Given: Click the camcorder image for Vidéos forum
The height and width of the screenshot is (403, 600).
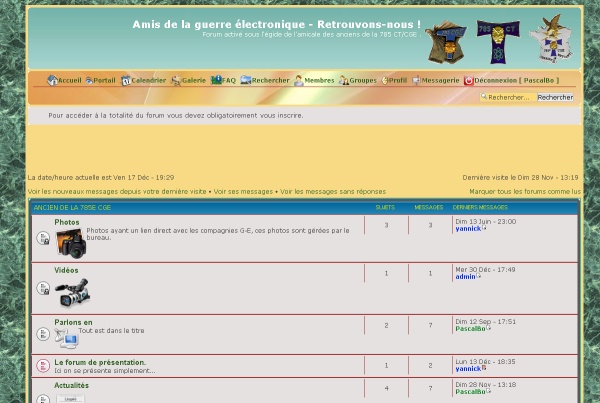Looking at the screenshot, I should (x=71, y=292).
